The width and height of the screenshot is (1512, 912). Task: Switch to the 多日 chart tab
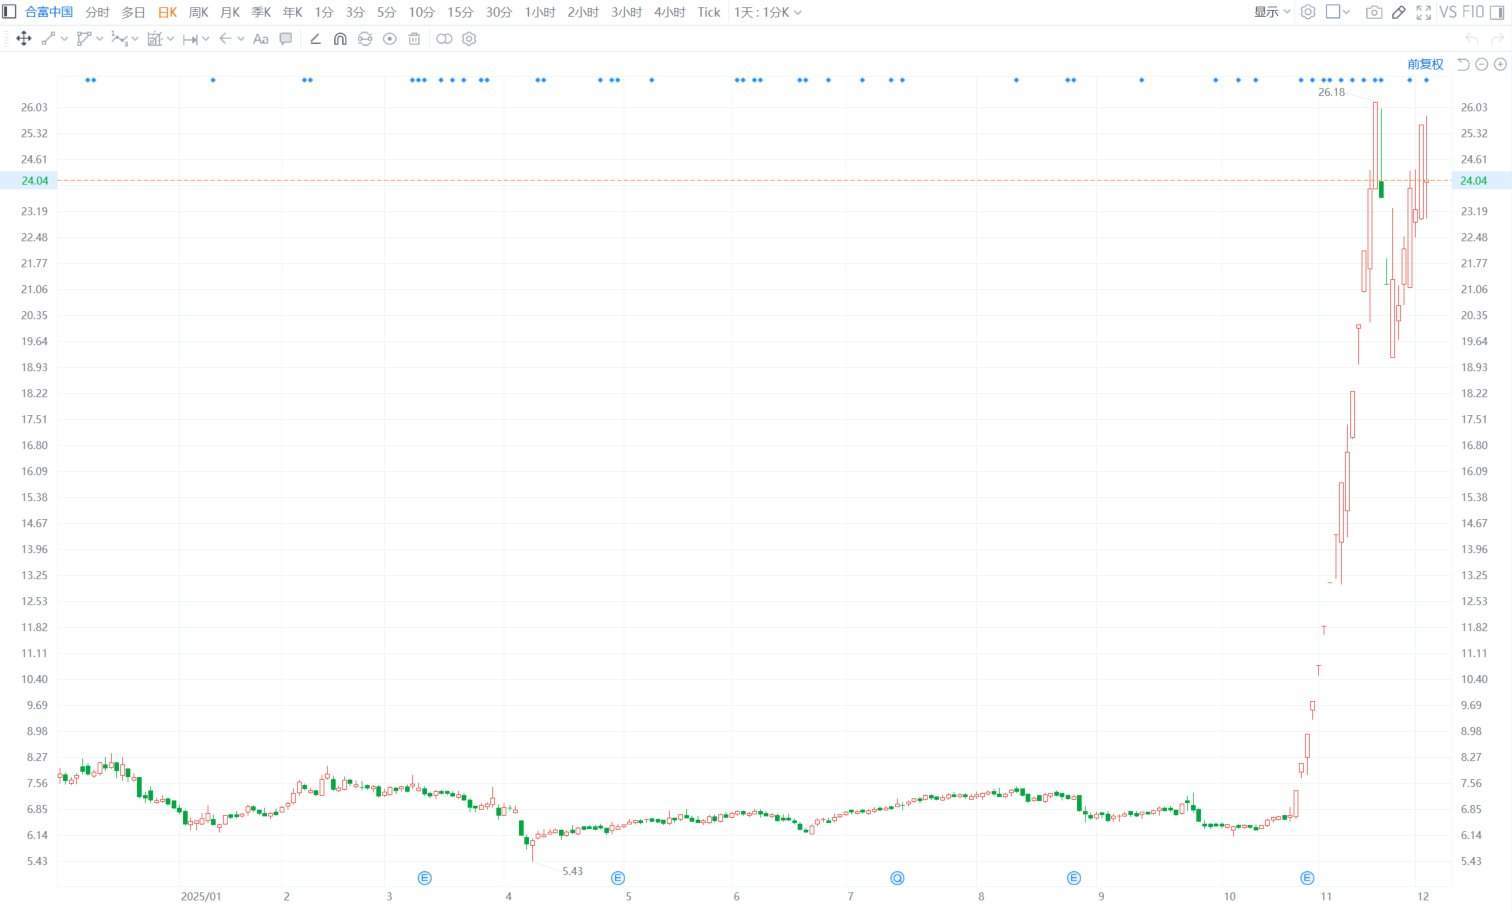click(x=133, y=12)
